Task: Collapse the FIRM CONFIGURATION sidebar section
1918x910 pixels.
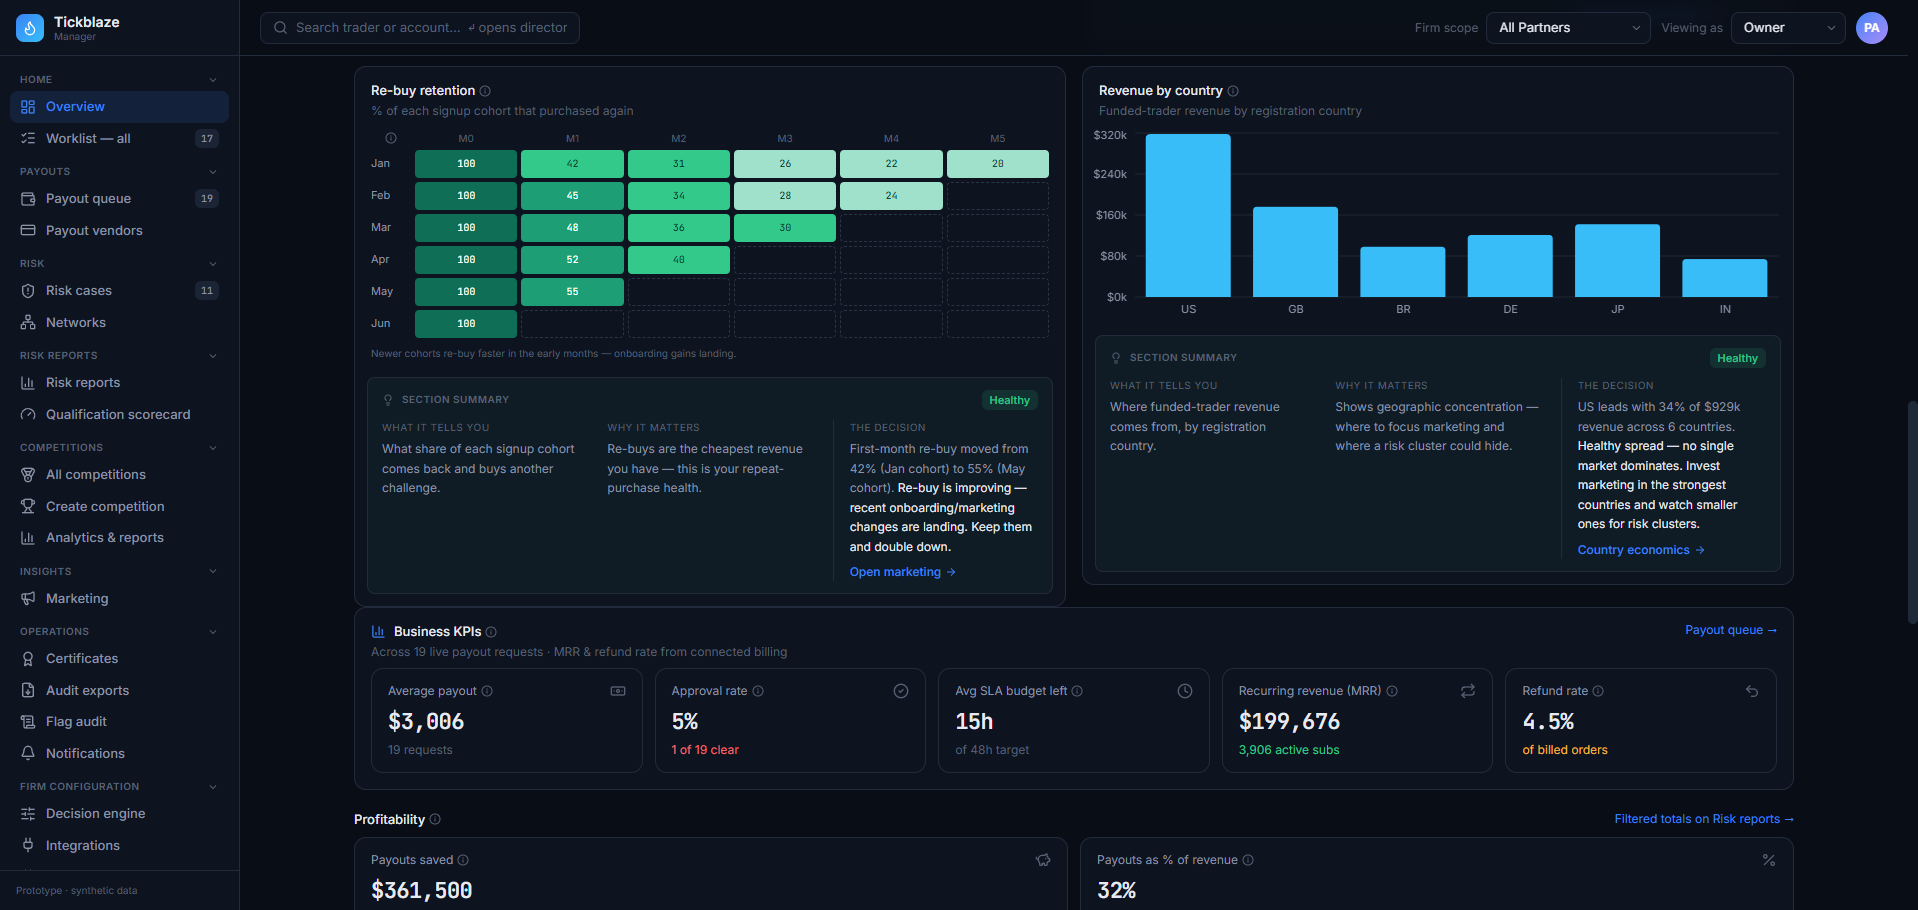Action: pos(213,787)
